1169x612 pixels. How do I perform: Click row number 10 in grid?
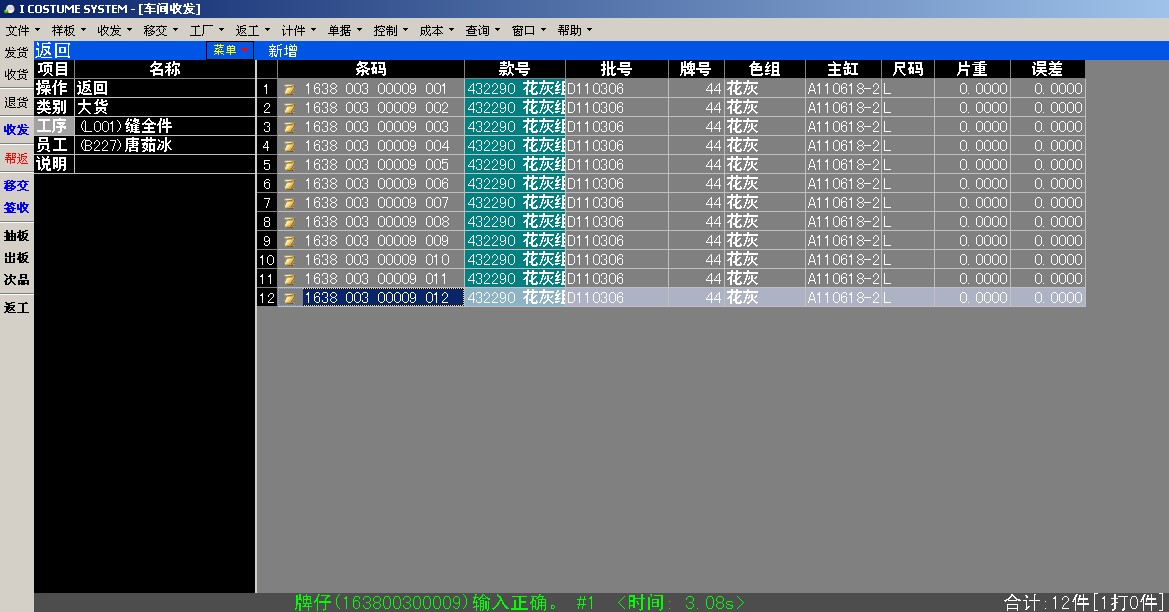tap(267, 260)
